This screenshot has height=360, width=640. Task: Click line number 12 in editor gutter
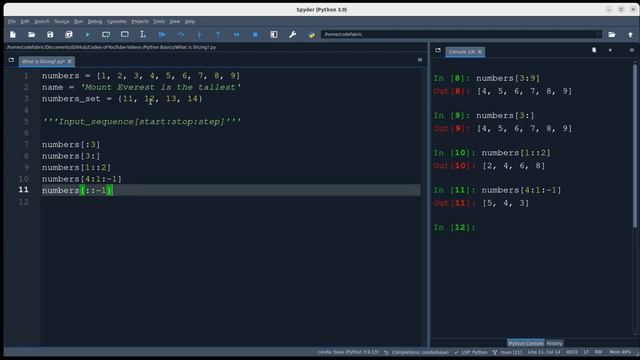(x=23, y=202)
